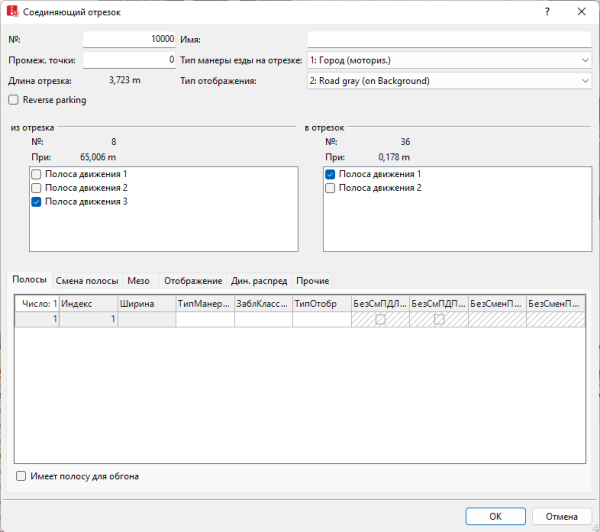The width and height of the screenshot is (600, 532).
Task: Expand the Тип отображения dropdown
Action: 449,80
